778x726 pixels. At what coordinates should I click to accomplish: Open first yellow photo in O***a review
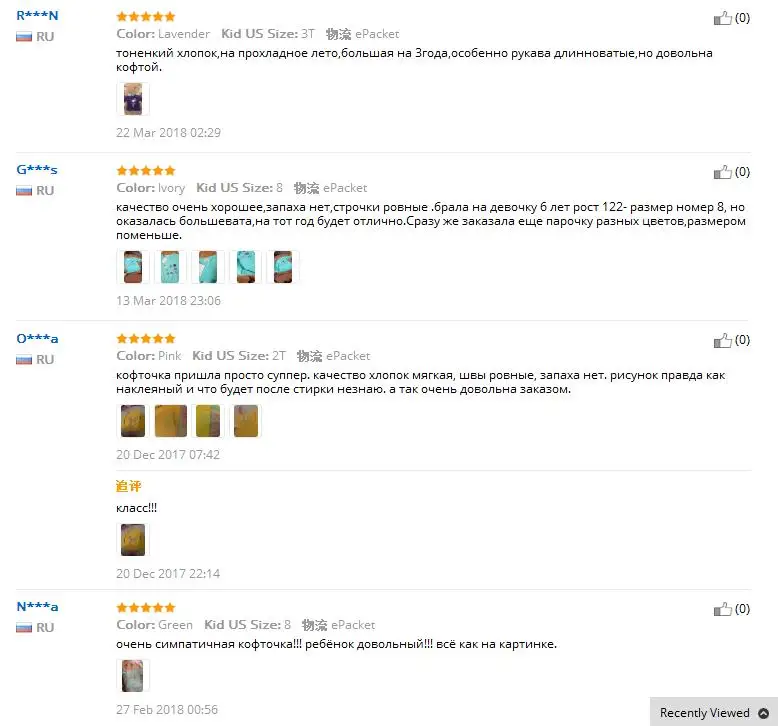pos(133,421)
